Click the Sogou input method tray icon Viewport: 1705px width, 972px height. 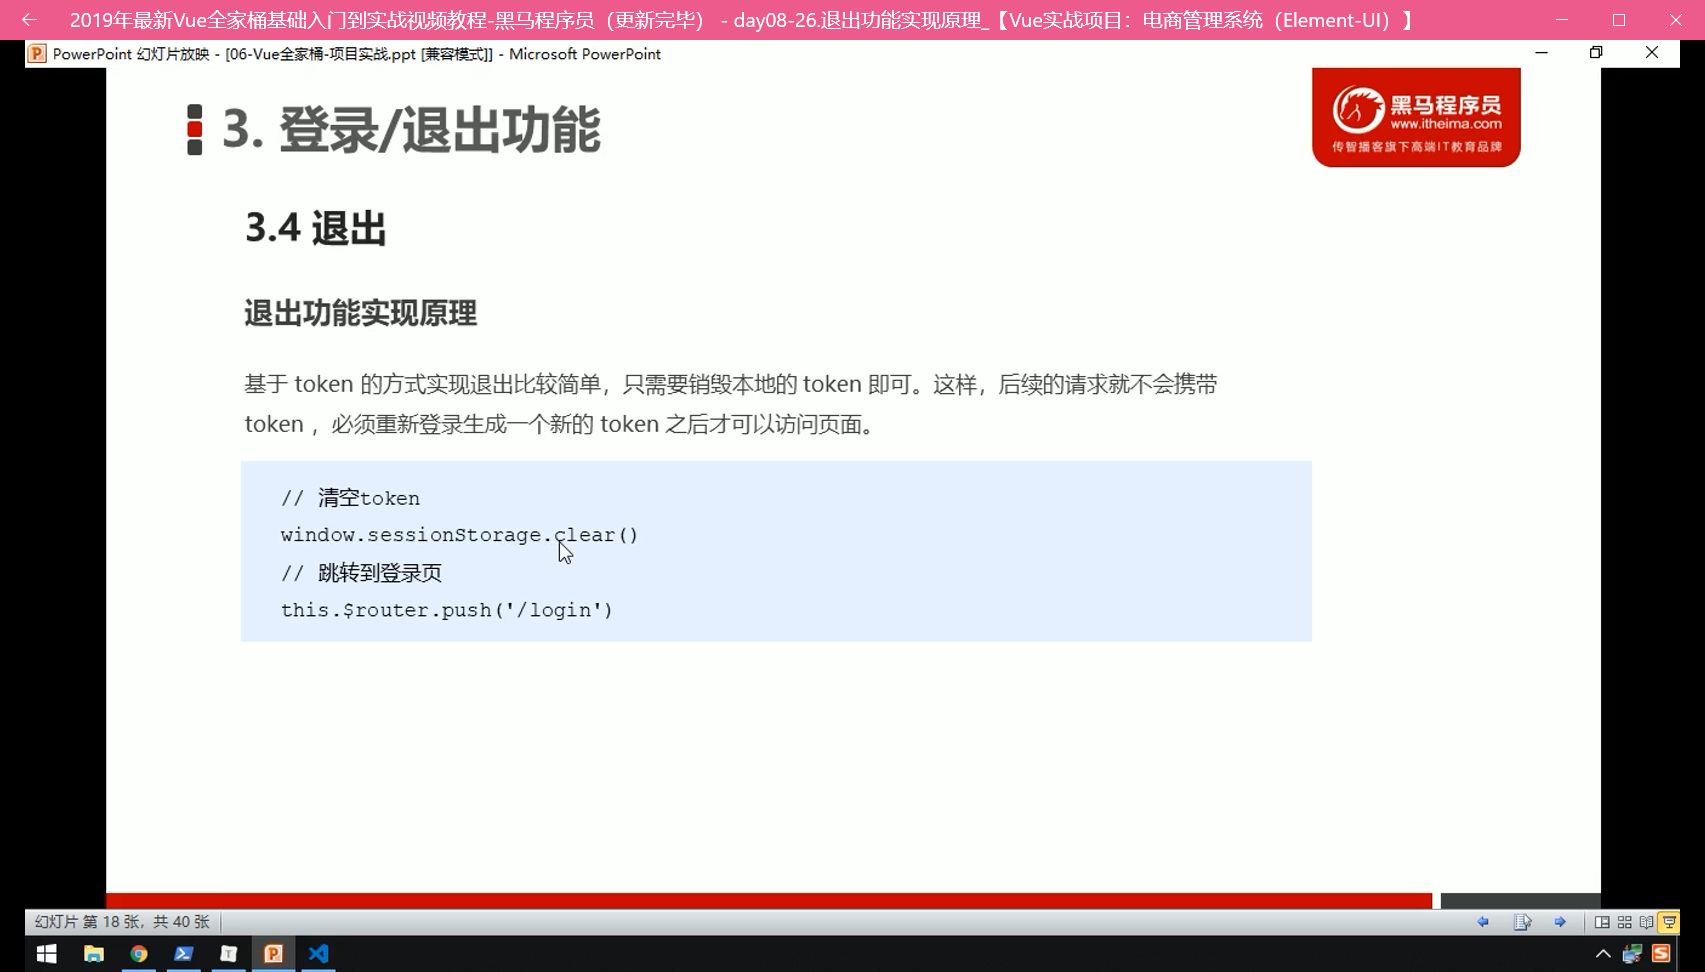coord(1661,954)
